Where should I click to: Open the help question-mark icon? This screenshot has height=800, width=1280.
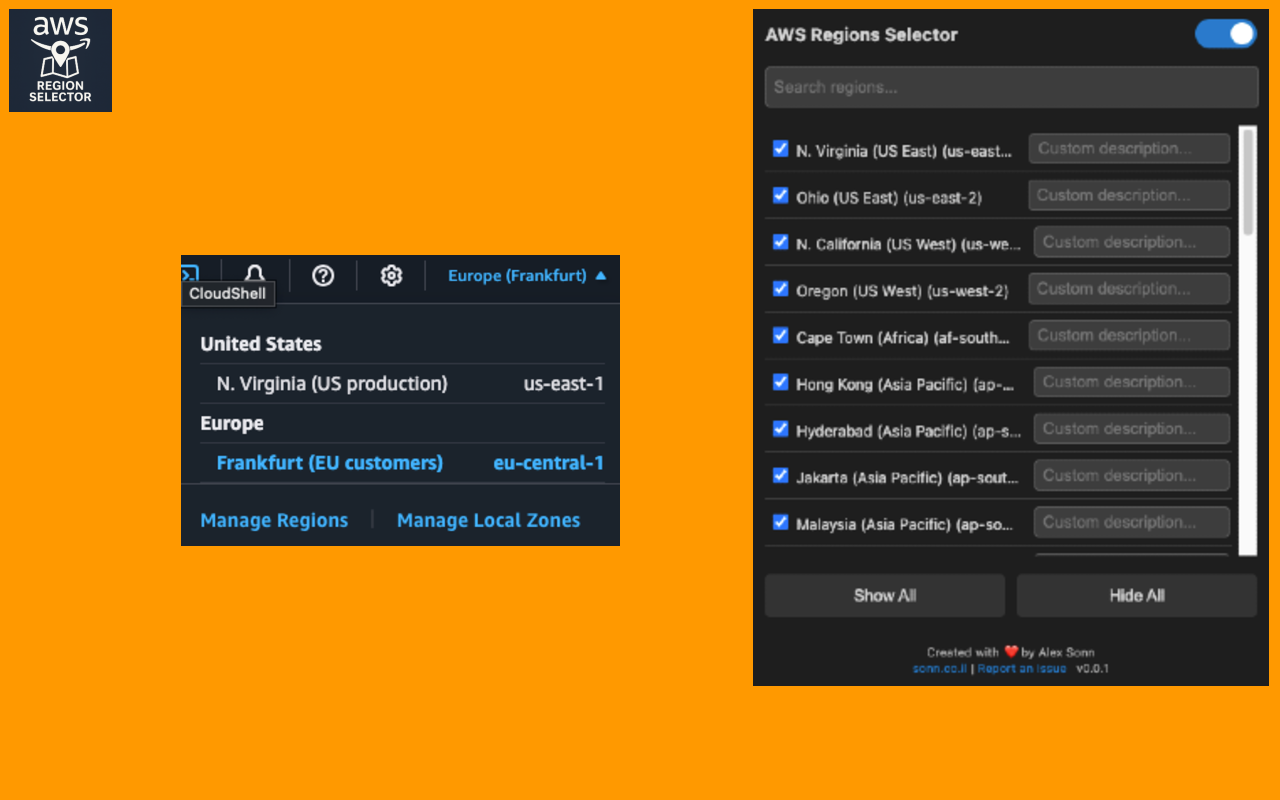tap(323, 275)
